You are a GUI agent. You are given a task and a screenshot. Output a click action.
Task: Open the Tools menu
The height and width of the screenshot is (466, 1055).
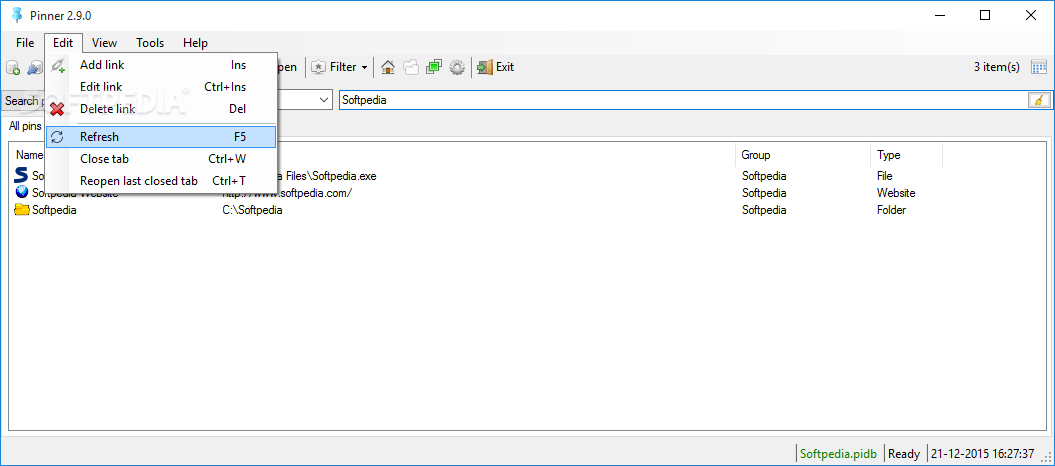tap(150, 43)
